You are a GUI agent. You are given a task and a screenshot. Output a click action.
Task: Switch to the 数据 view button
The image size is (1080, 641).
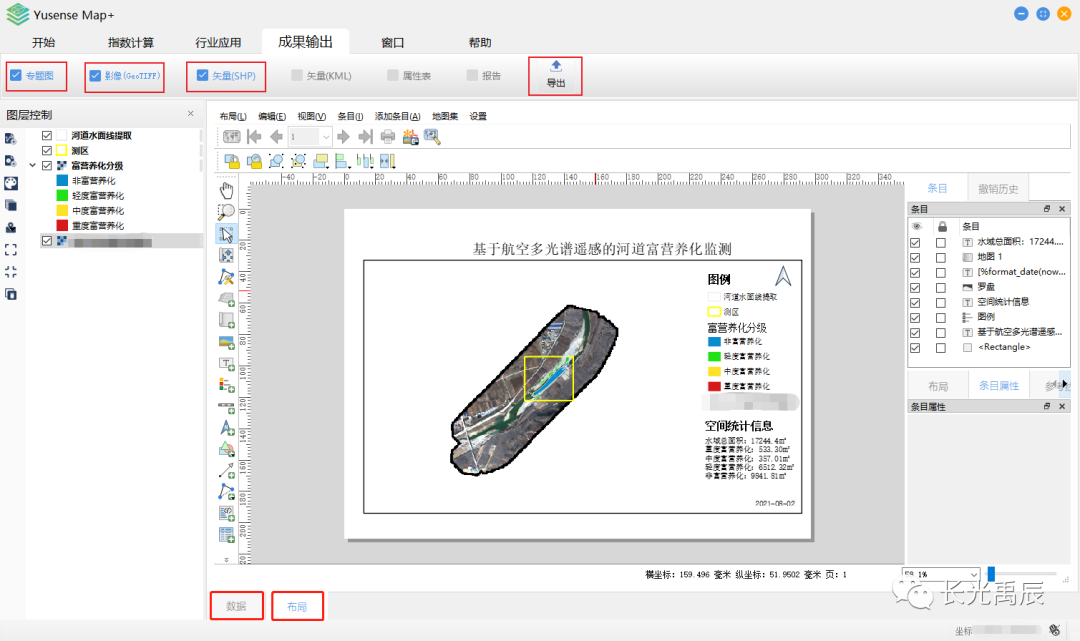(x=236, y=607)
